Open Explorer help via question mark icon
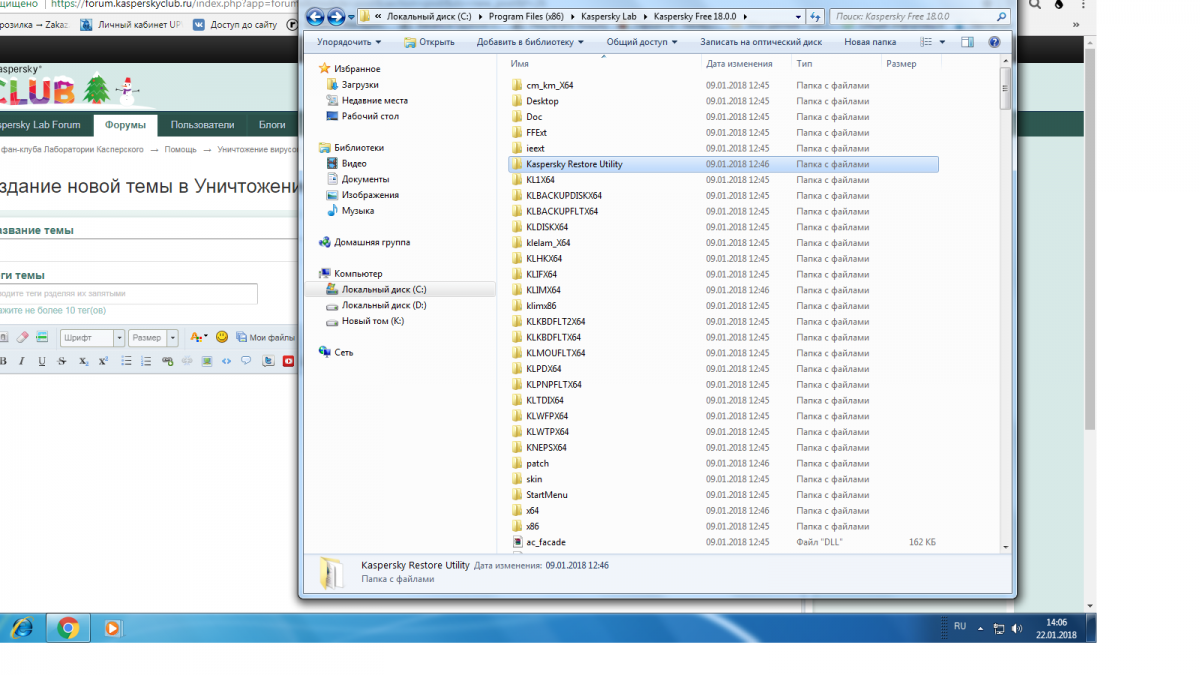The image size is (1200, 675). [994, 42]
